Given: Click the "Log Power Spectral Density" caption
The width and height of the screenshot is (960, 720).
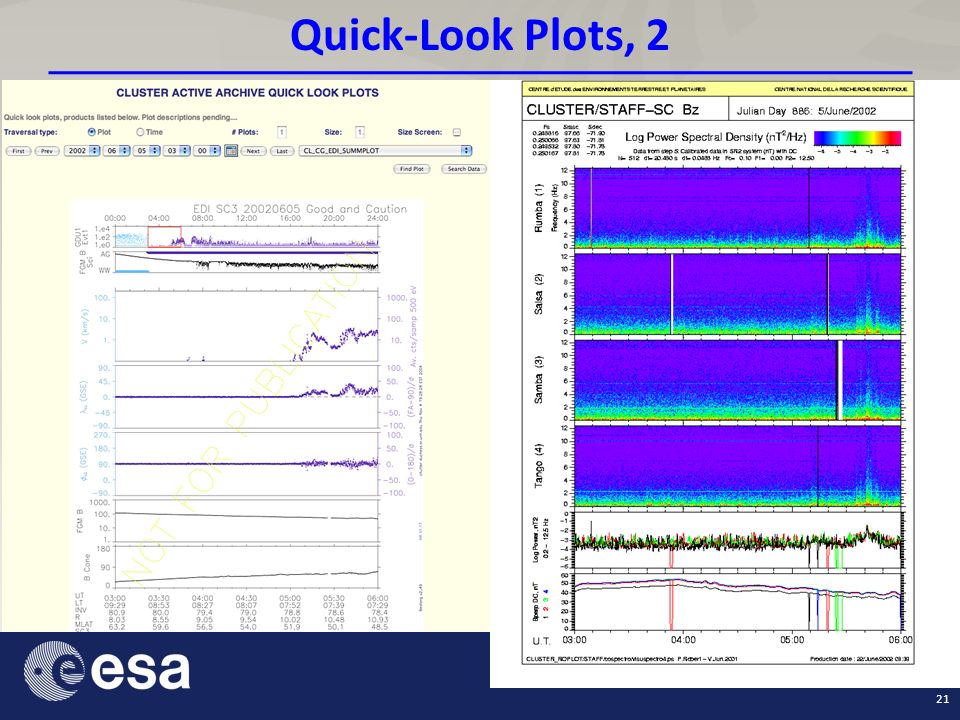Looking at the screenshot, I should pos(715,137).
